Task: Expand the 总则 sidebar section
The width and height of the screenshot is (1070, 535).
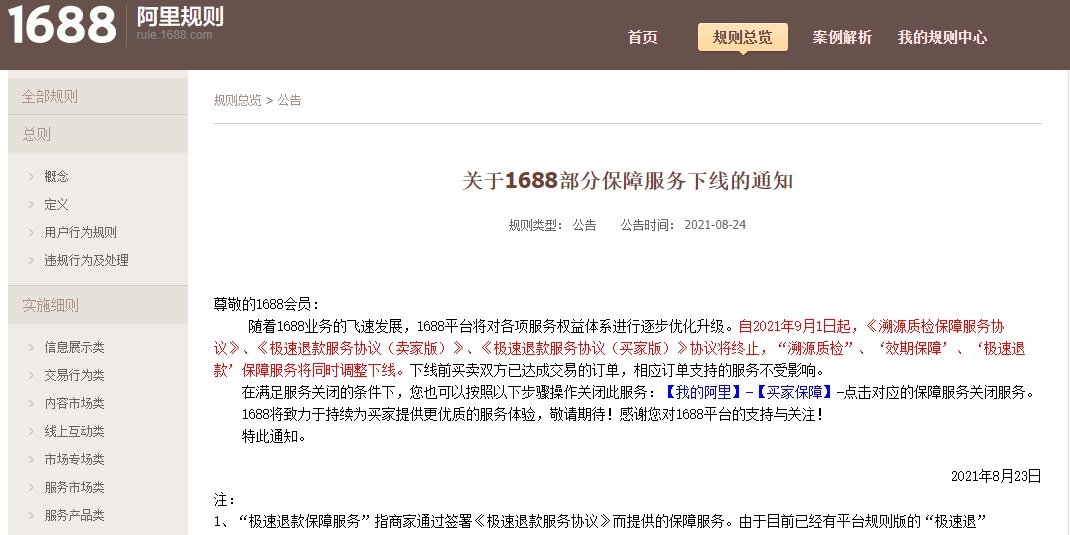Action: (37, 134)
